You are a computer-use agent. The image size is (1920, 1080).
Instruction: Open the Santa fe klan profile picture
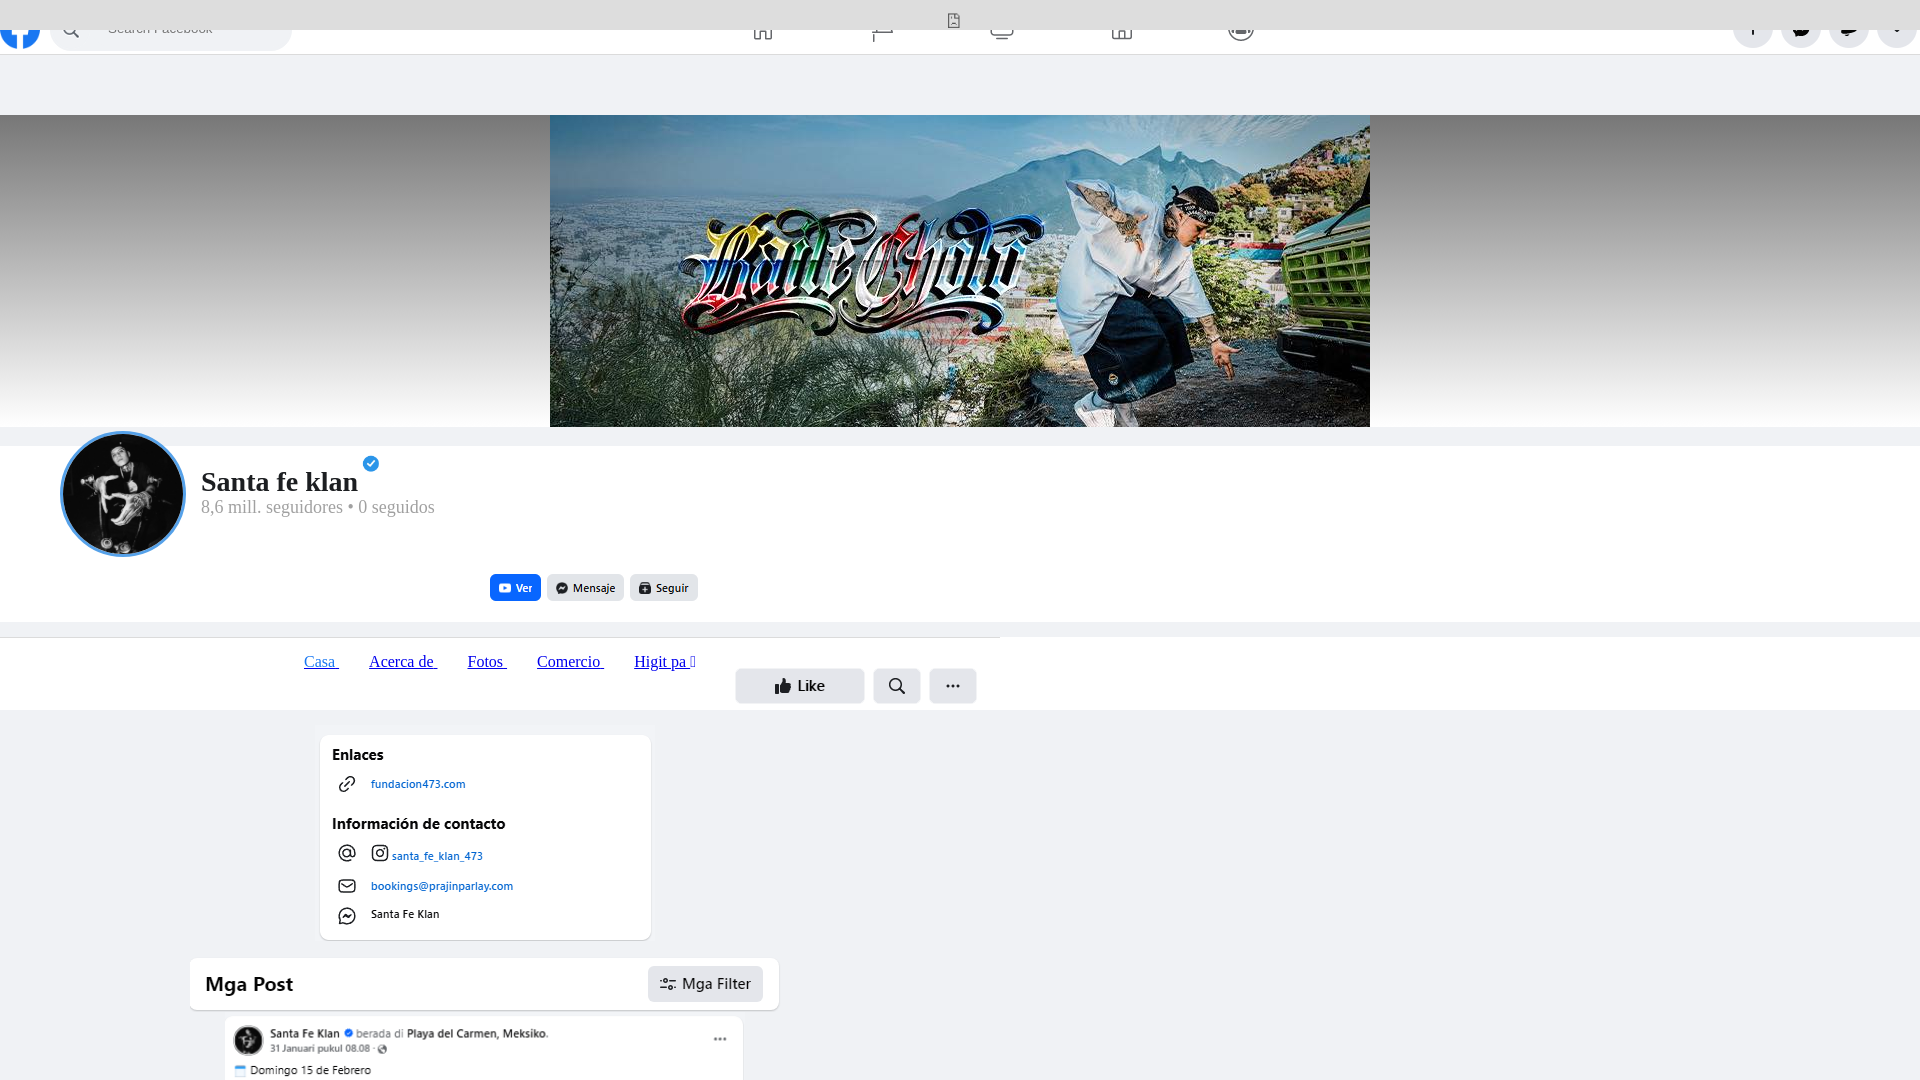tap(123, 494)
